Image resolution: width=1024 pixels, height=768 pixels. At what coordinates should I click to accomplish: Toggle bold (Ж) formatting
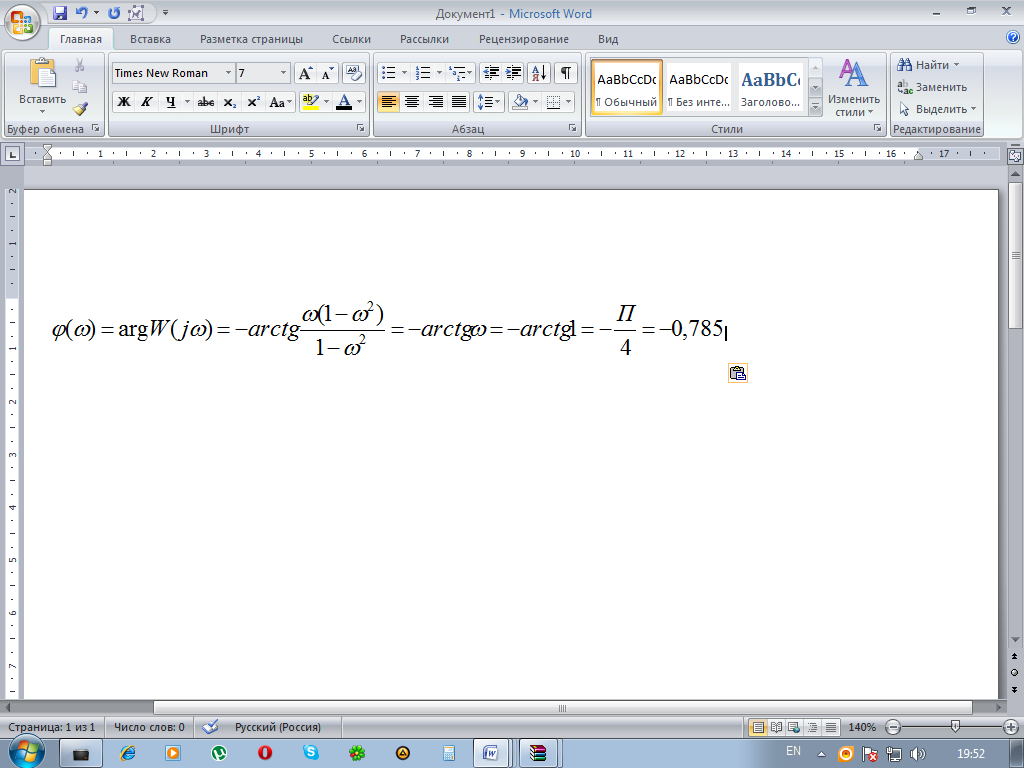tap(123, 102)
